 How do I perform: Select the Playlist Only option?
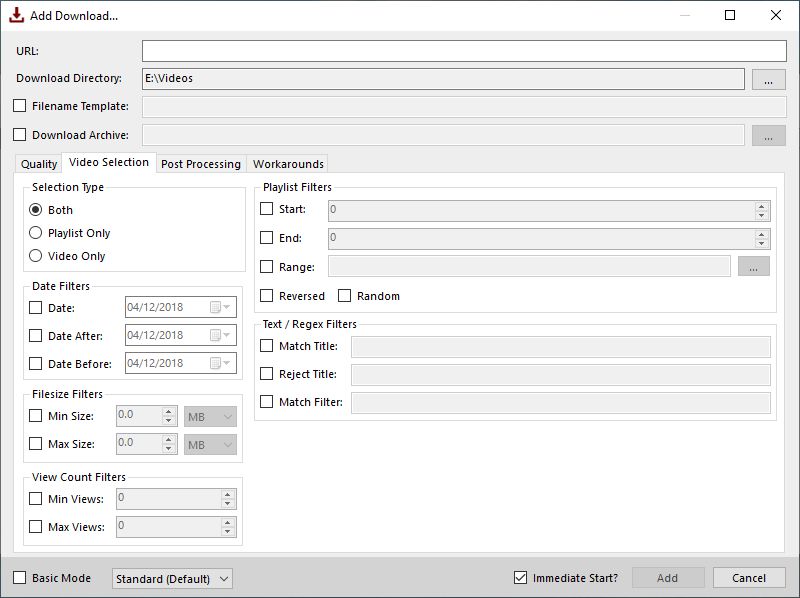click(x=36, y=233)
